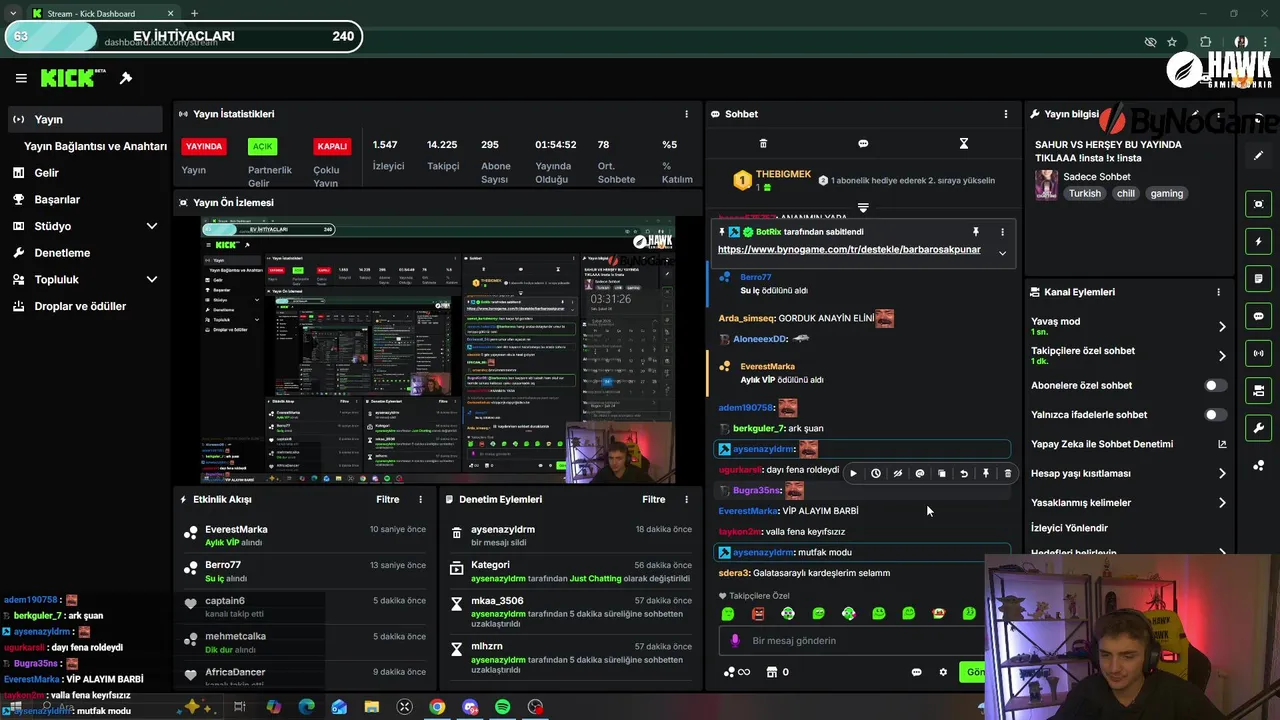Open Takipçilere özel sohbet settings

pos(1128,356)
